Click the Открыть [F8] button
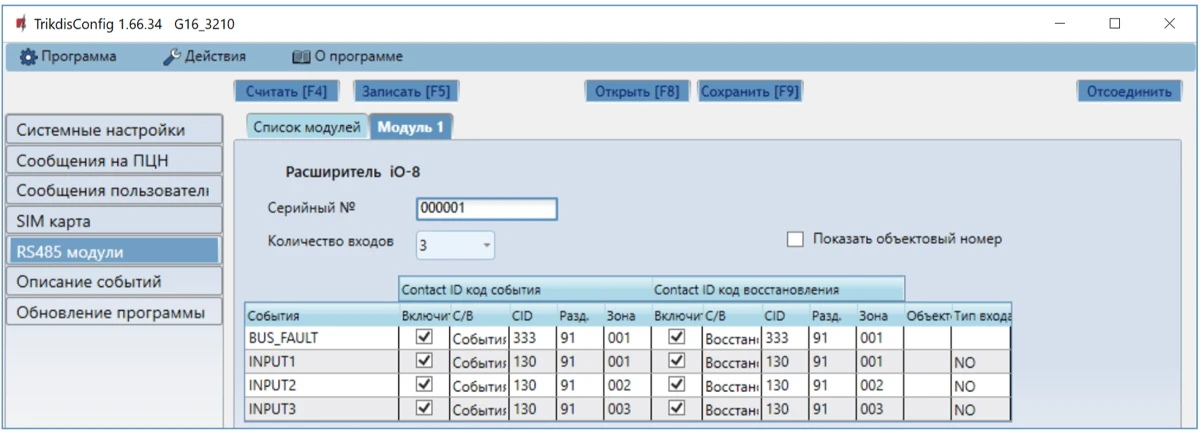Screen dimensions: 1200x433 [x=636, y=92]
